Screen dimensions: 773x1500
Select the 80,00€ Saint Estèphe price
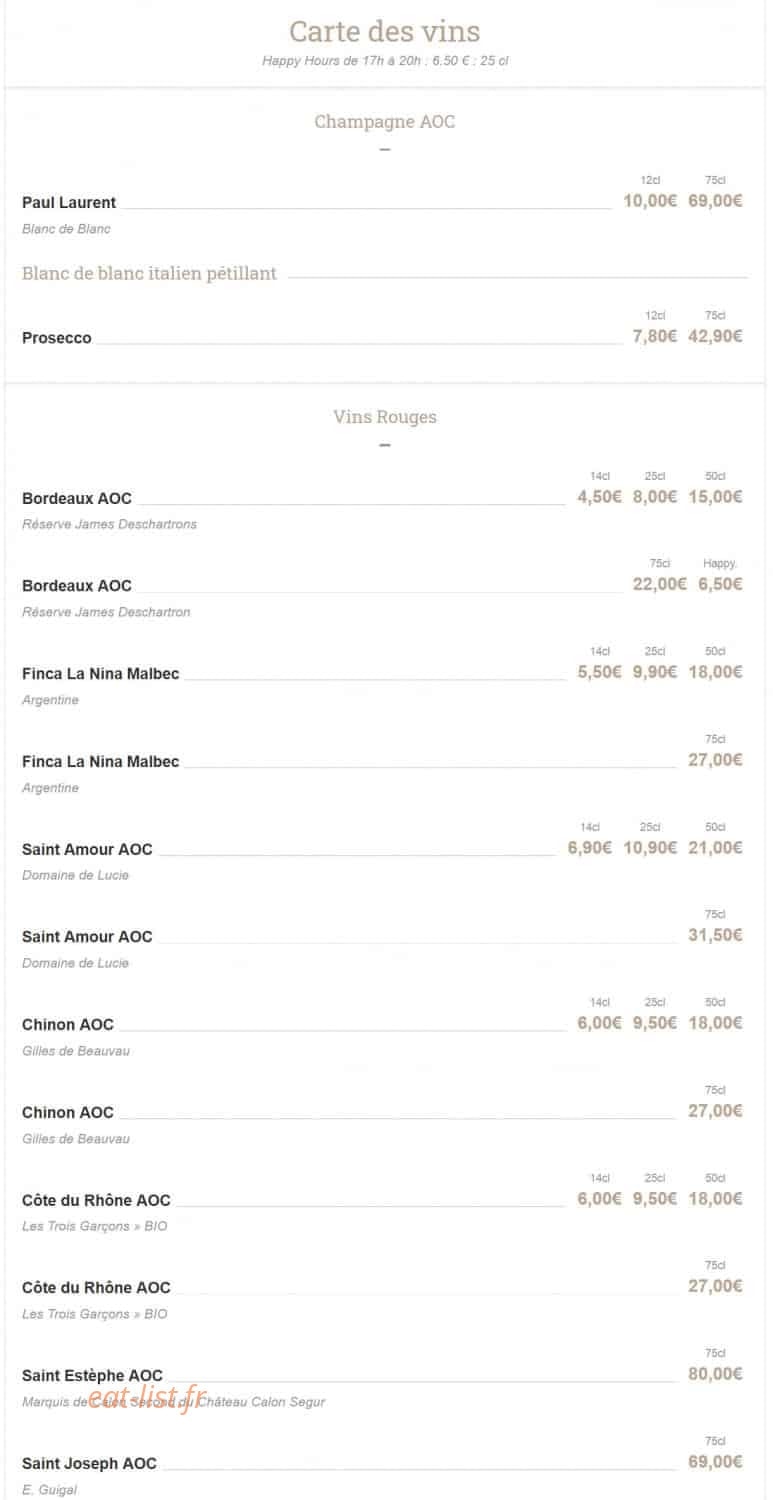[715, 1374]
